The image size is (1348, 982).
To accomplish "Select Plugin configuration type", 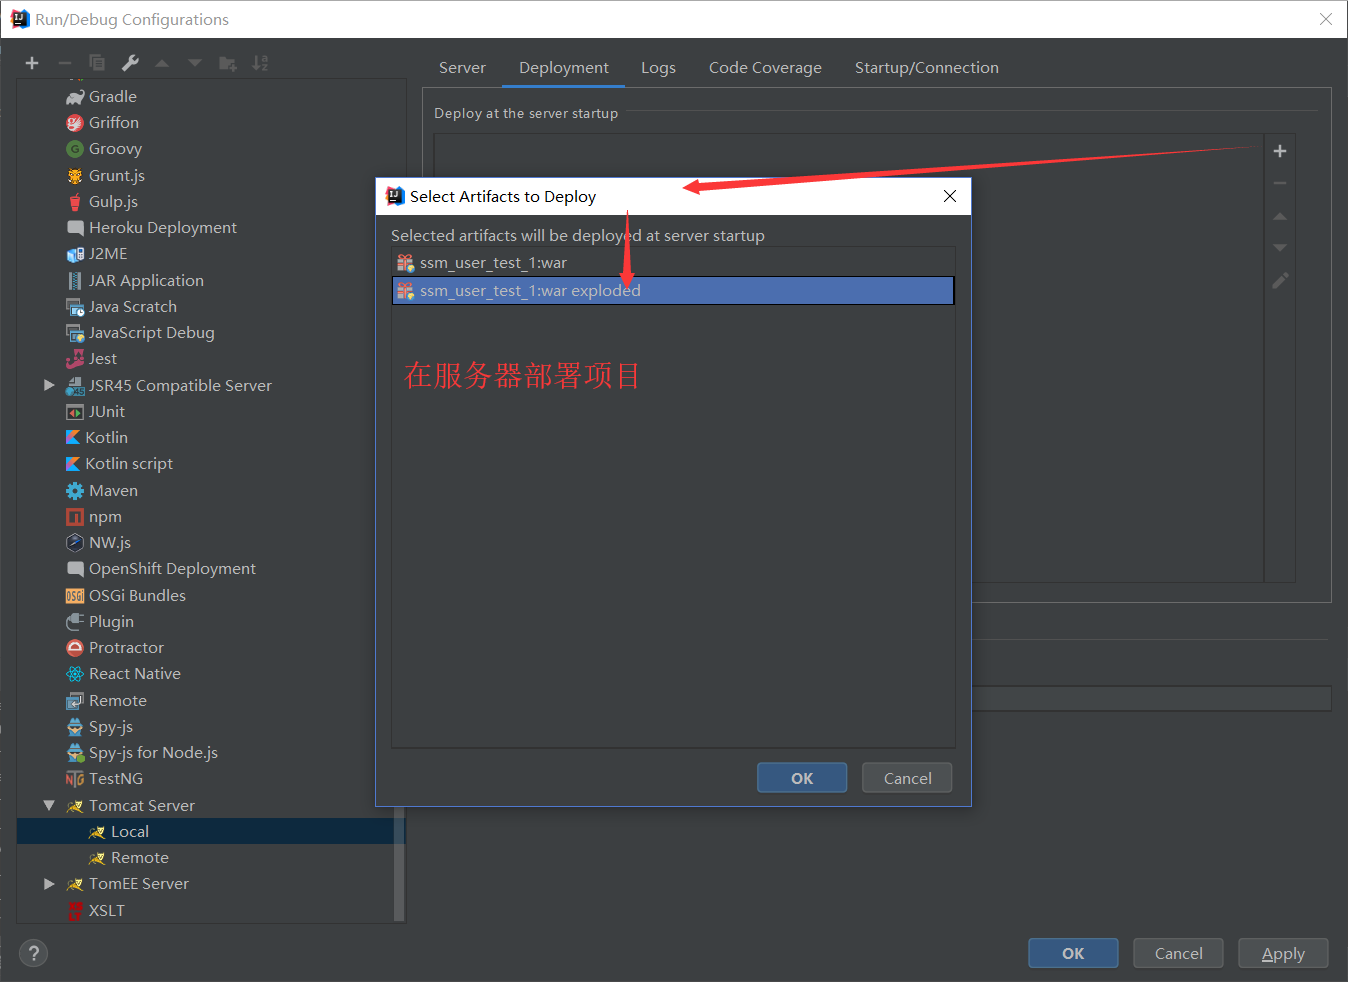I will point(99,621).
